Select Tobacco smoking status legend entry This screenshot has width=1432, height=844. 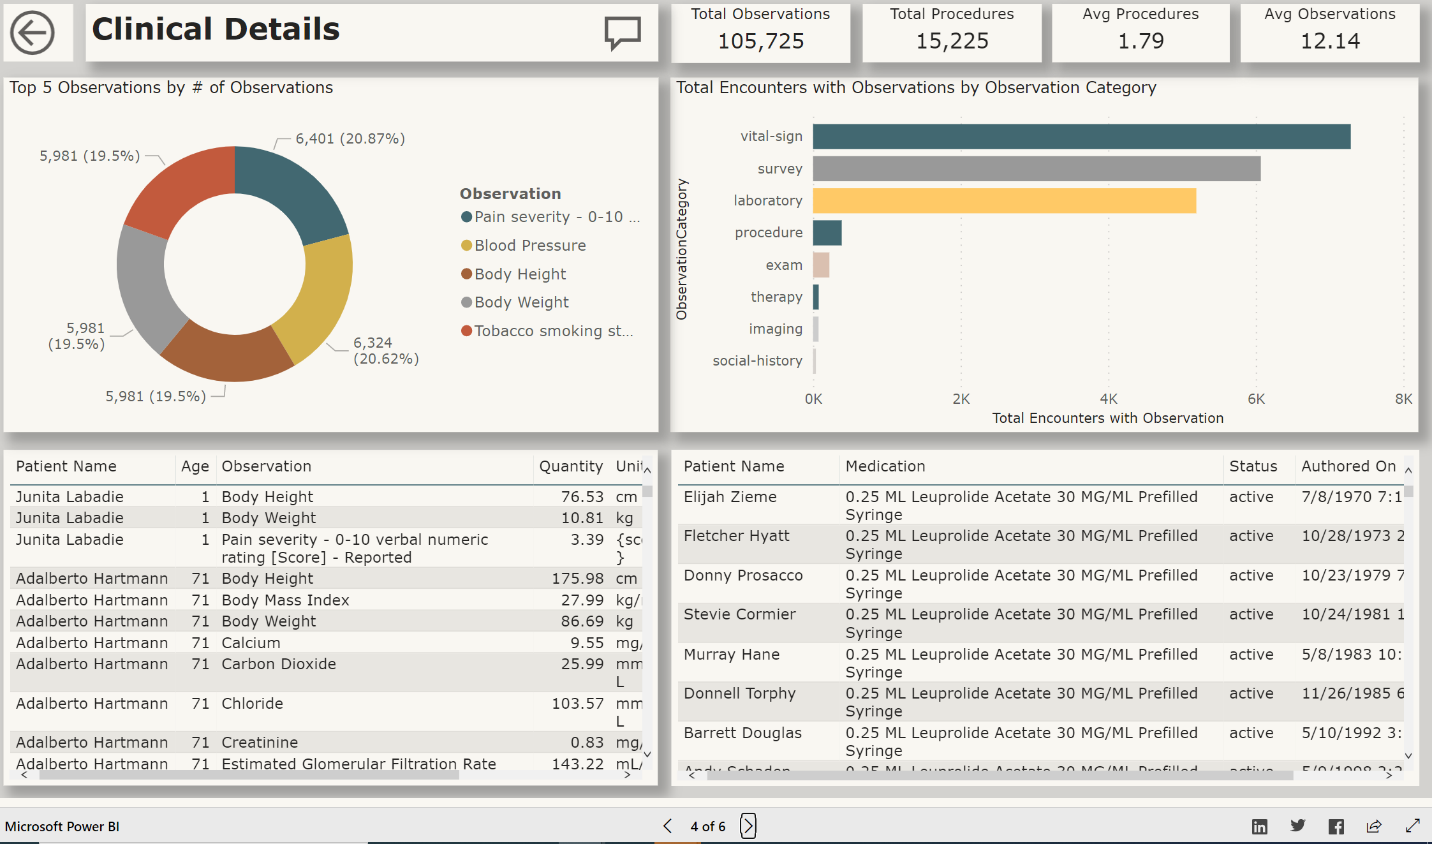pyautogui.click(x=546, y=331)
